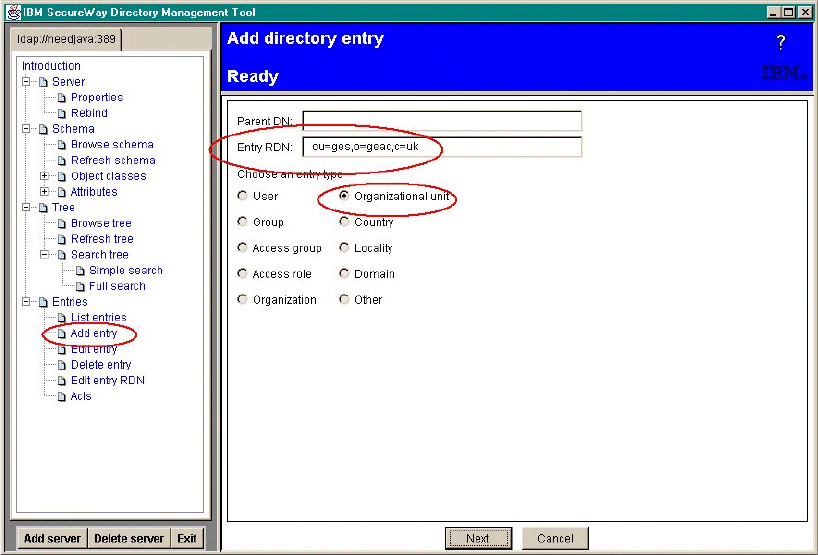Click the page icon beside Search tree

pyautogui.click(x=62, y=255)
